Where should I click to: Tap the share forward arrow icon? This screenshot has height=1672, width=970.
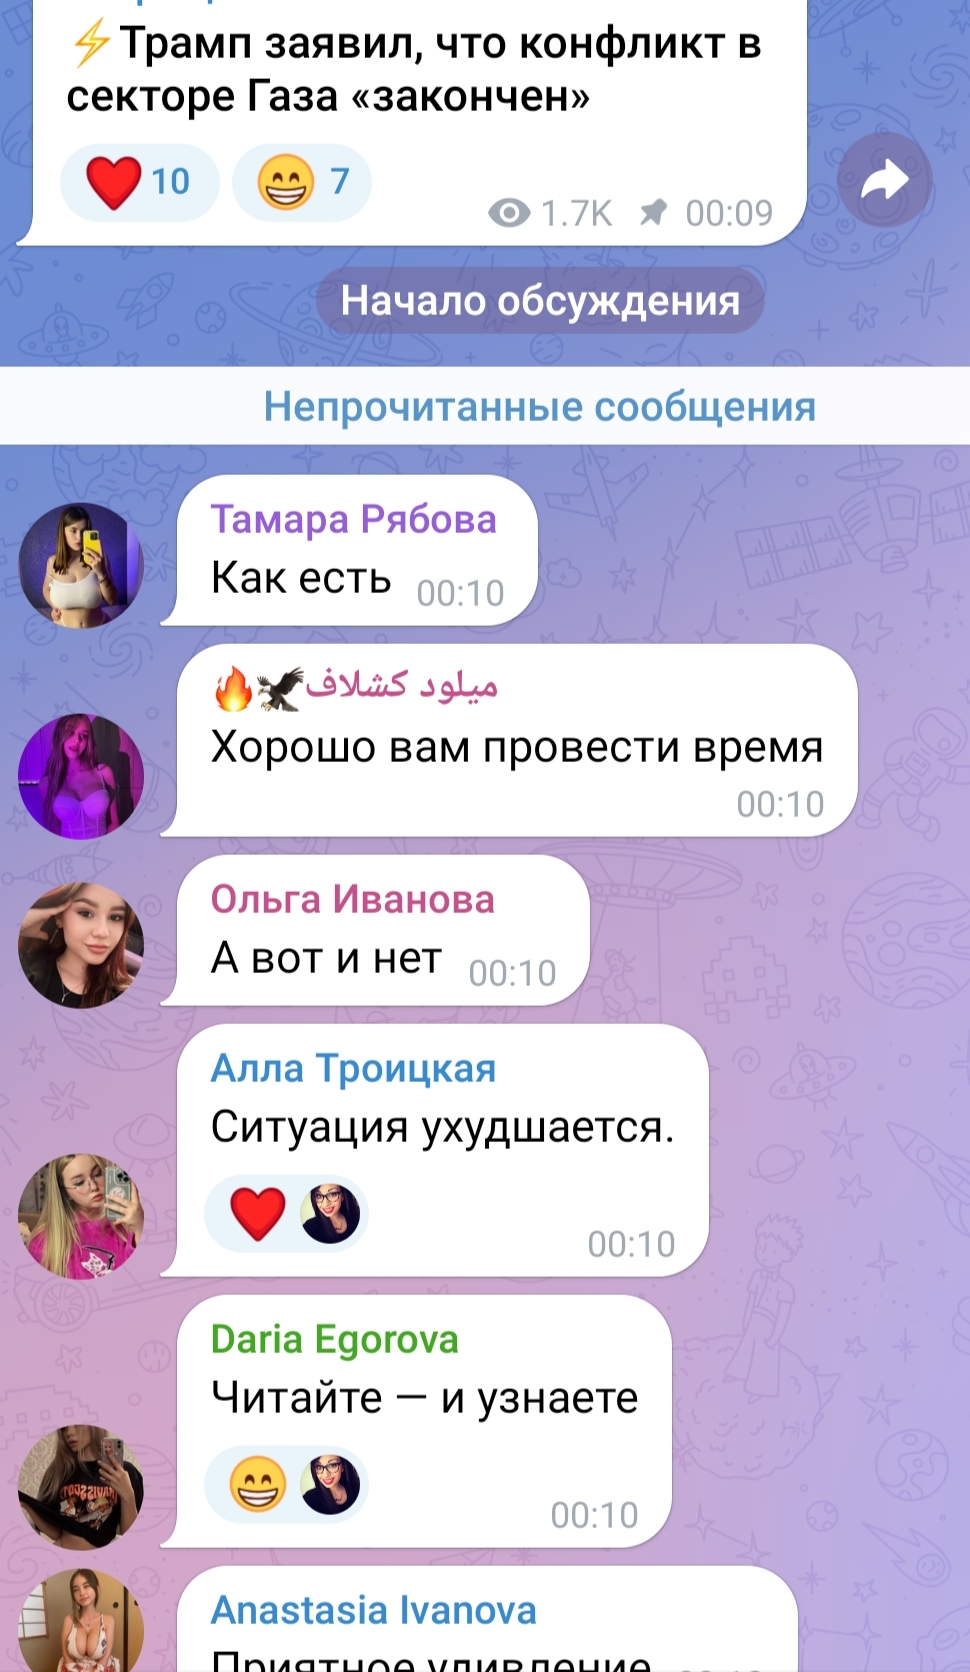pyautogui.click(x=885, y=181)
